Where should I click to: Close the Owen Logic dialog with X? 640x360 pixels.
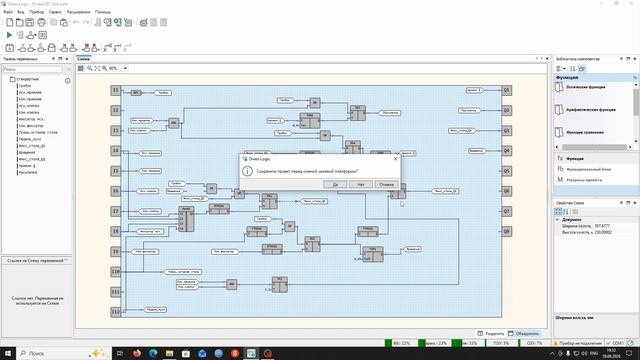[395, 158]
